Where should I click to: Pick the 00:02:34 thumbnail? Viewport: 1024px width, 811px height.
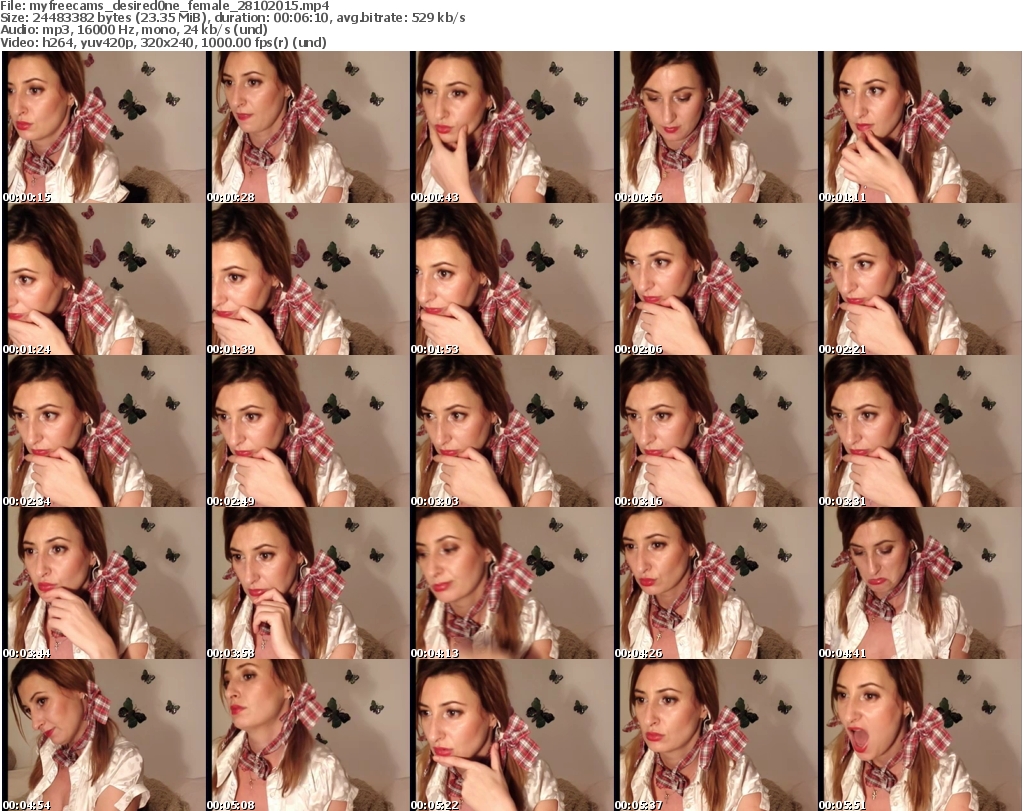click(x=103, y=431)
